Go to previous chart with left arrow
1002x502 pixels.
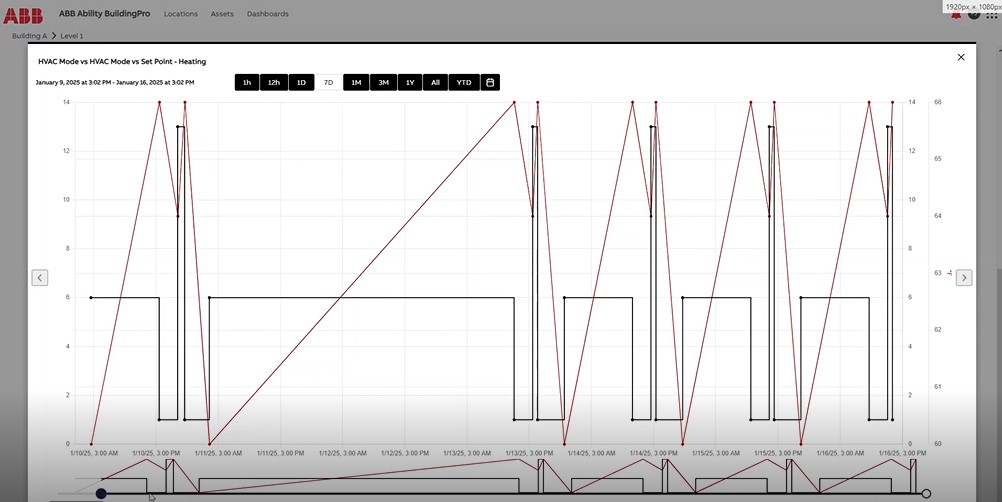pos(40,278)
